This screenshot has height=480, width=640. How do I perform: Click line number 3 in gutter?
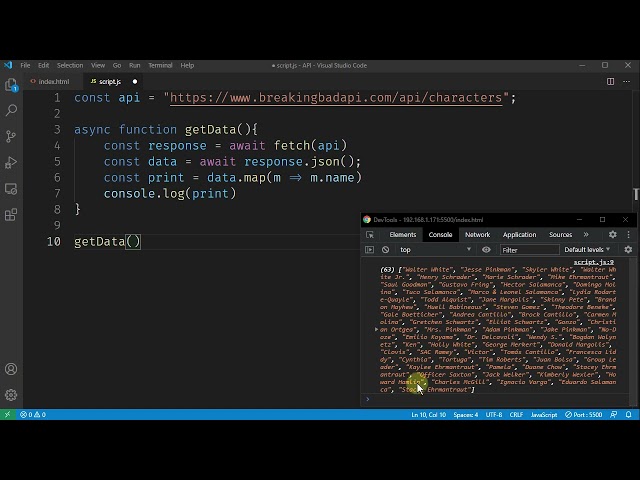pos(57,130)
